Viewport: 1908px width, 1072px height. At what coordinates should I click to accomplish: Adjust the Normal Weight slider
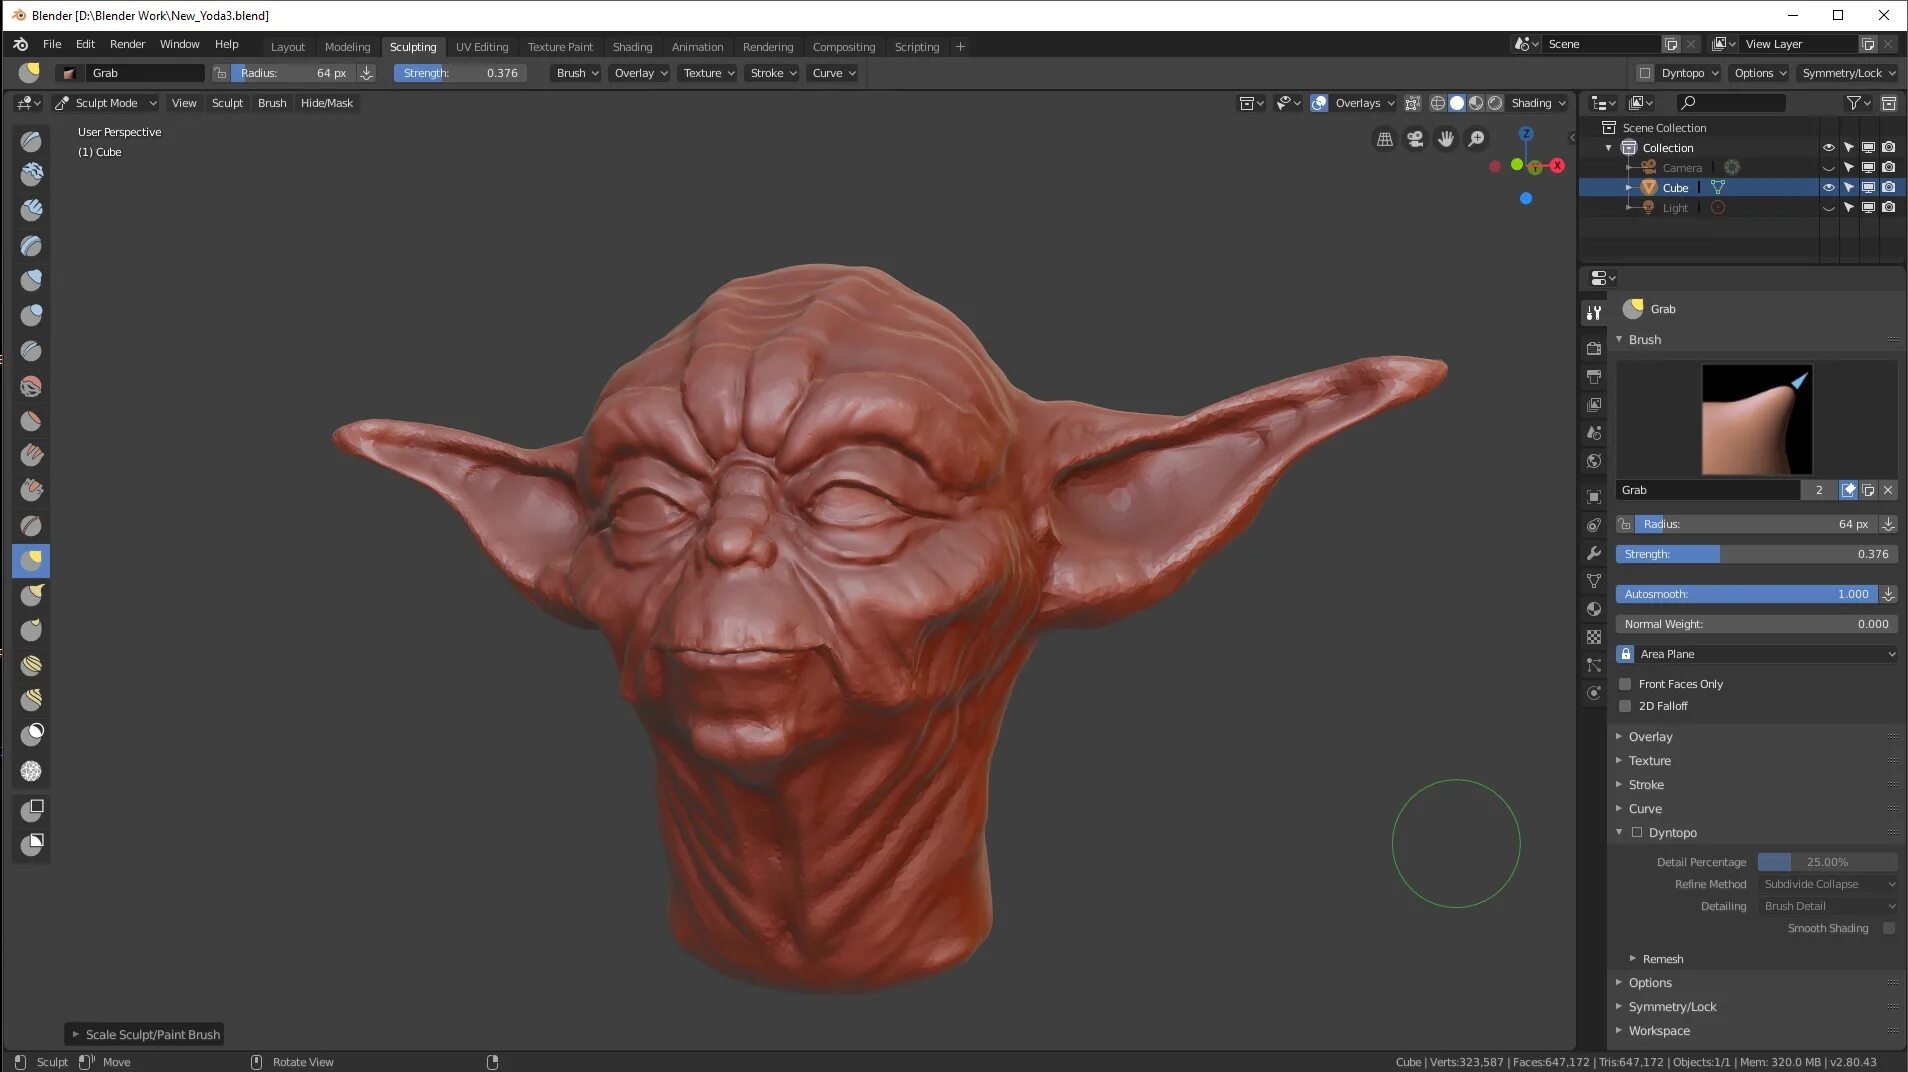coord(1756,624)
